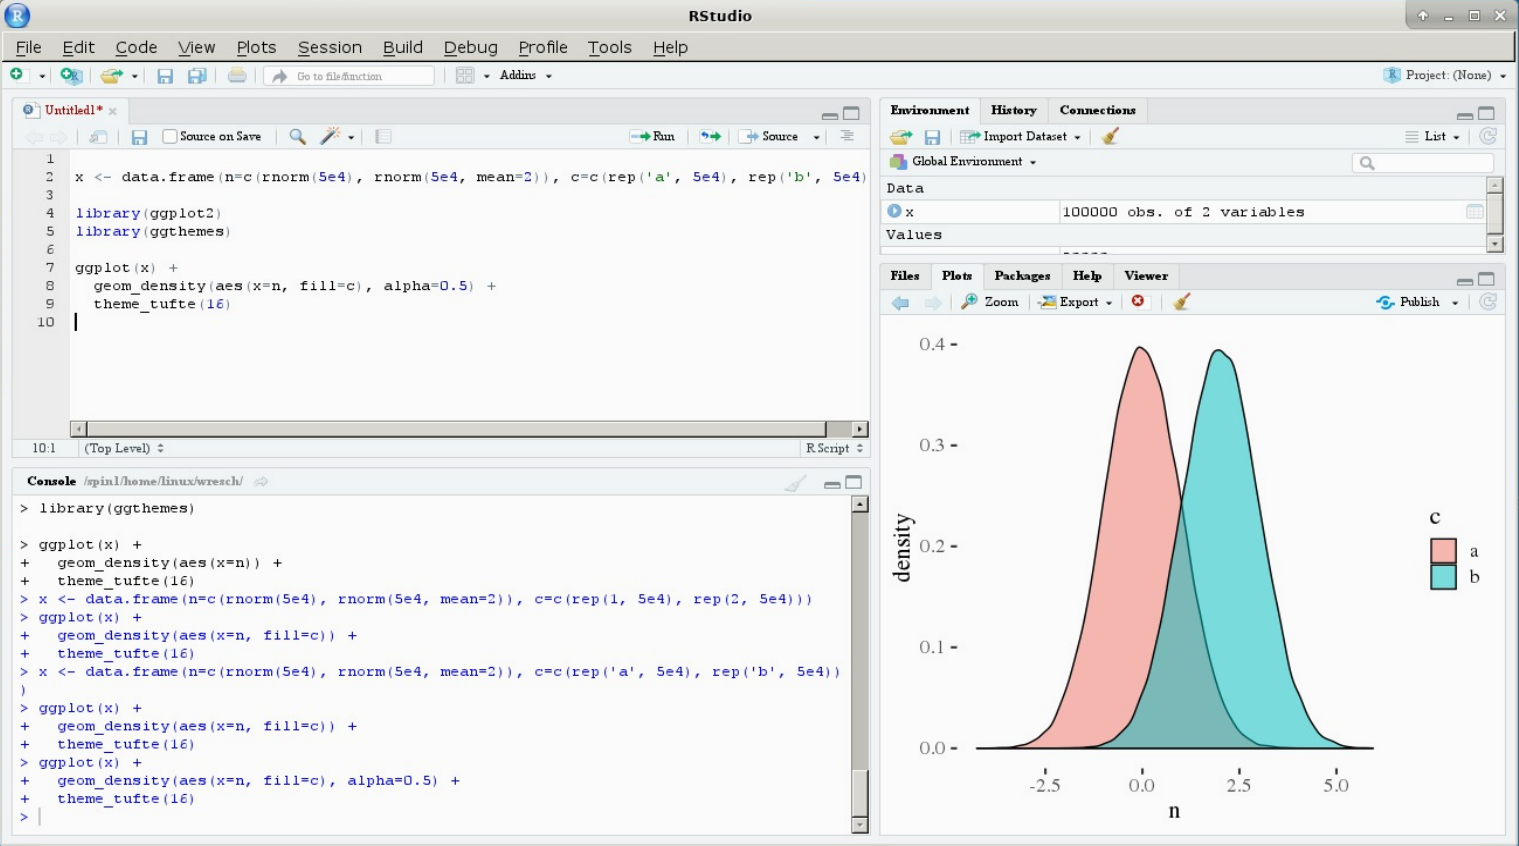The image size is (1519, 846).
Task: Run the current line with Run button
Action: [x=653, y=137]
